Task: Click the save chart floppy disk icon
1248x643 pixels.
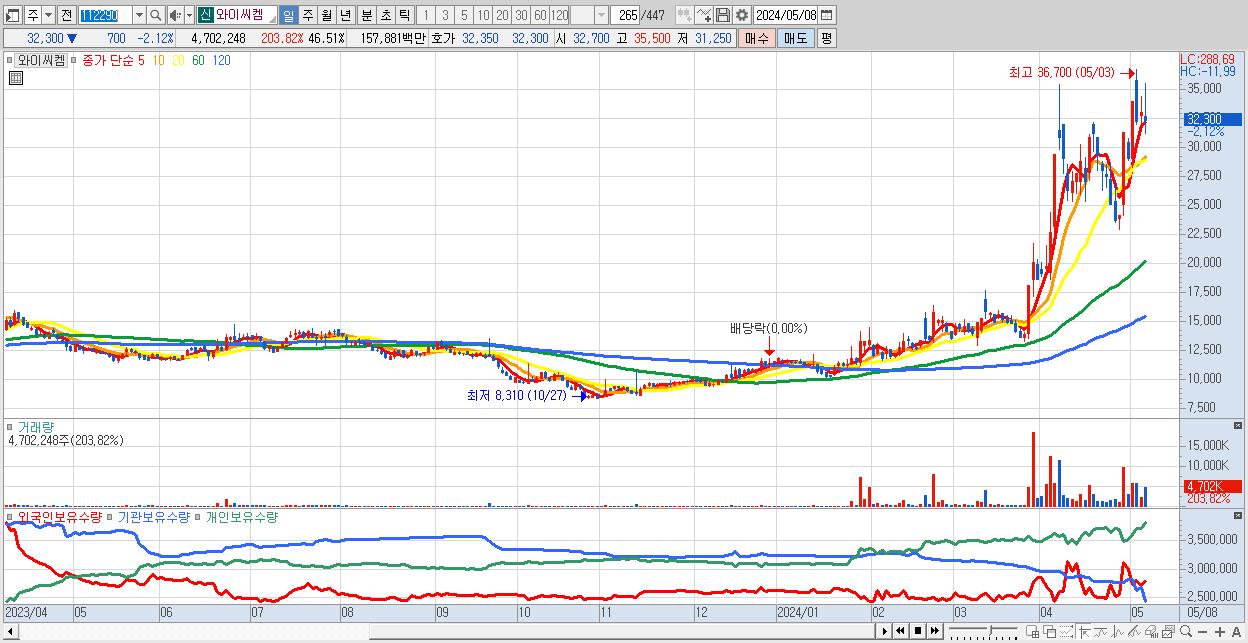Action: point(722,15)
